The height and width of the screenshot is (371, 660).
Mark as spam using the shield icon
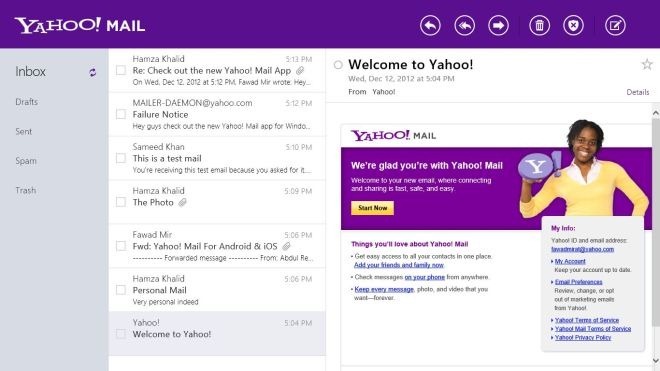[573, 26]
